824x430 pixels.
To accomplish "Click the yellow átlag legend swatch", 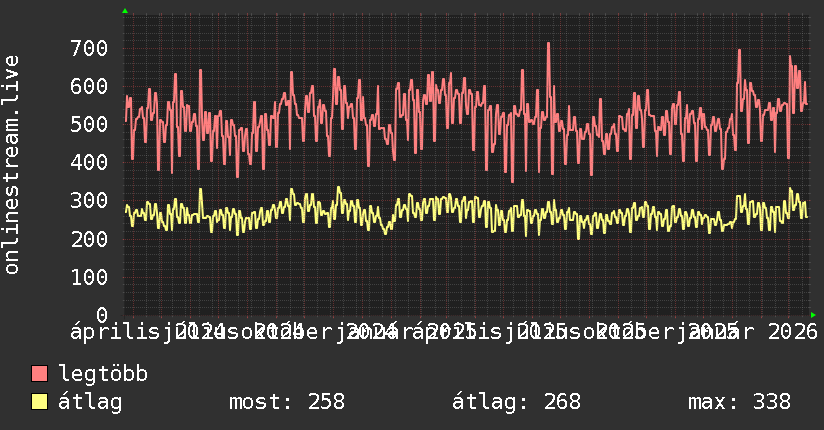I will (39, 402).
